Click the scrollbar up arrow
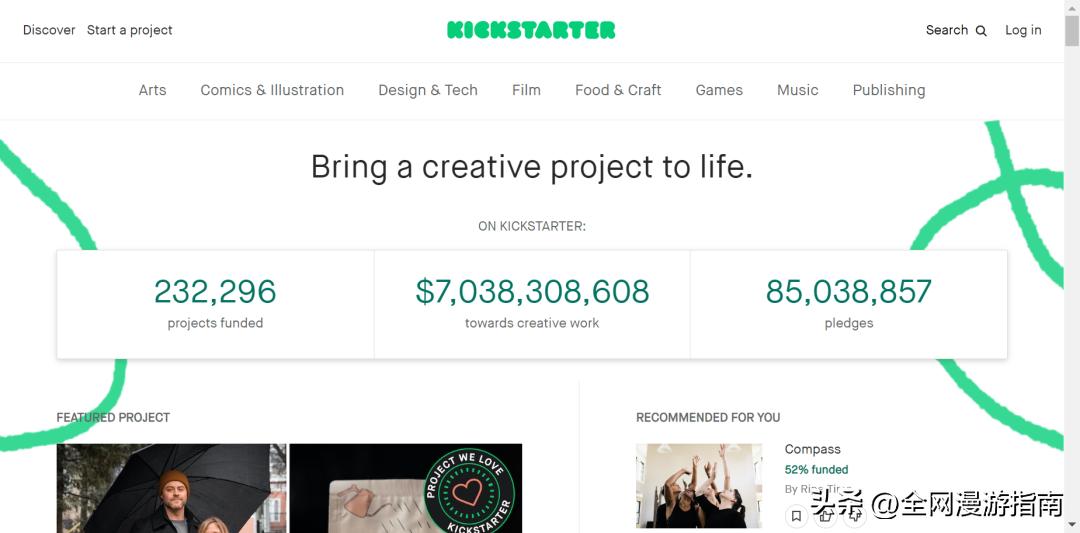Viewport: 1080px width, 533px height. 1072,8
